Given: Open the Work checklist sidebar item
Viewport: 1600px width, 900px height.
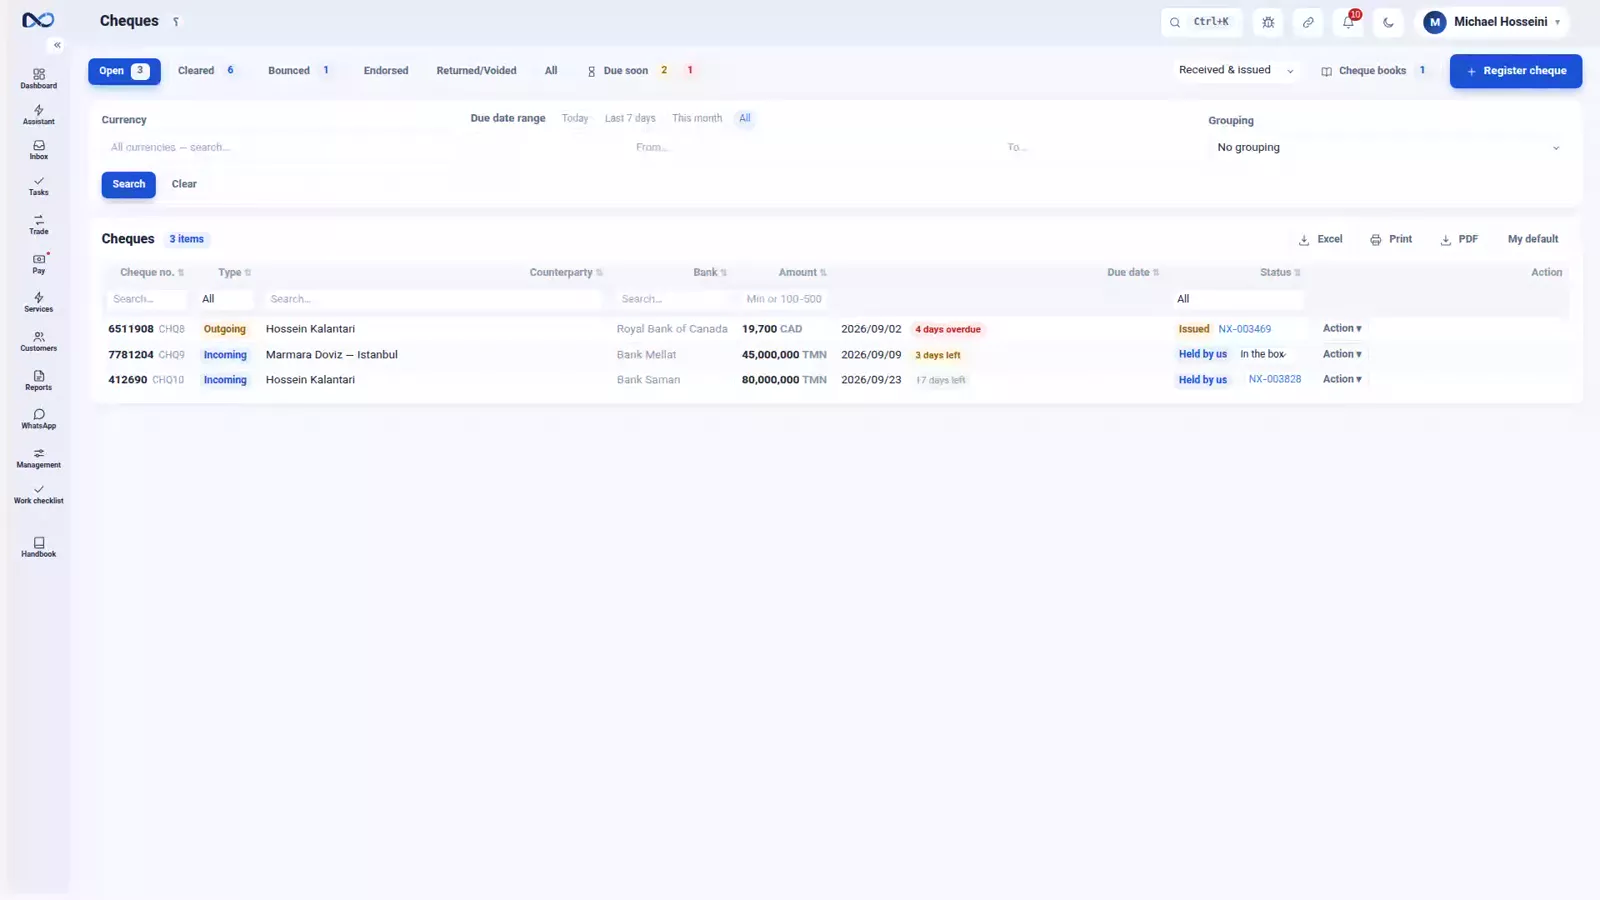Looking at the screenshot, I should [x=38, y=494].
